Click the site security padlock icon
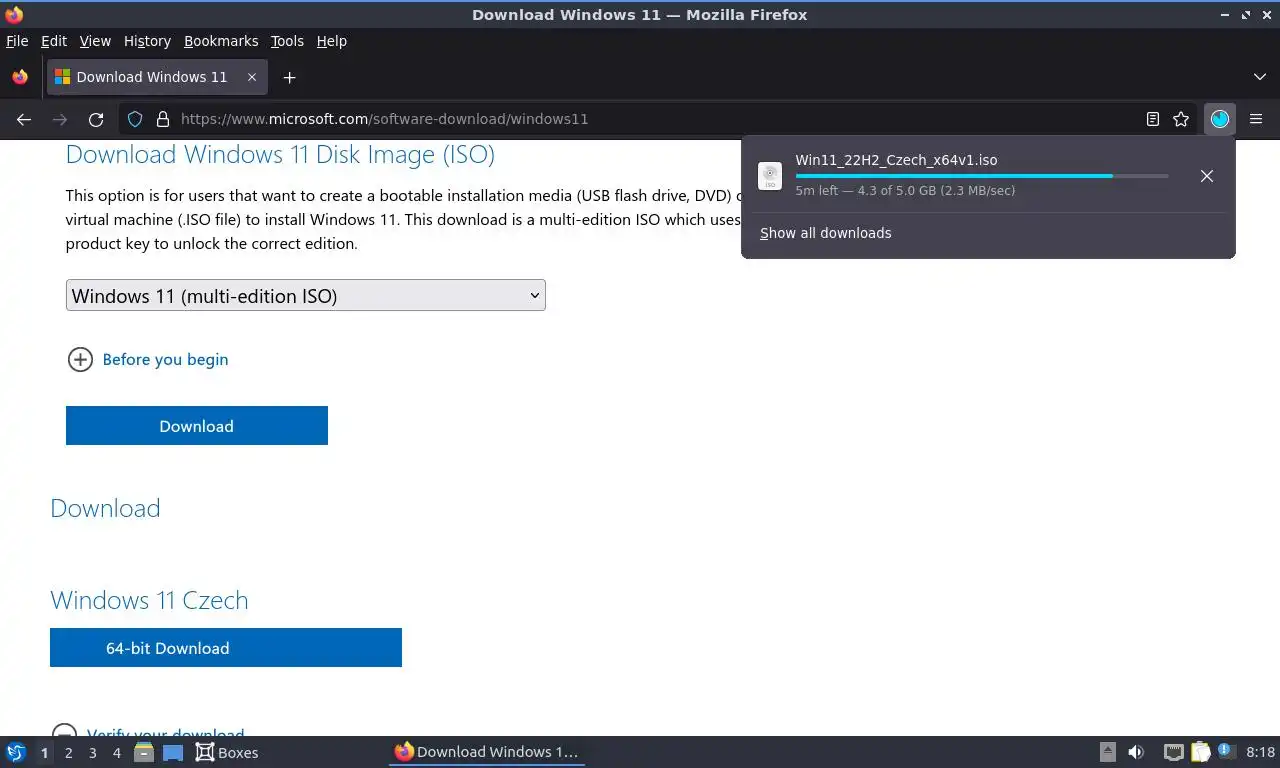1280x768 pixels. tap(163, 119)
